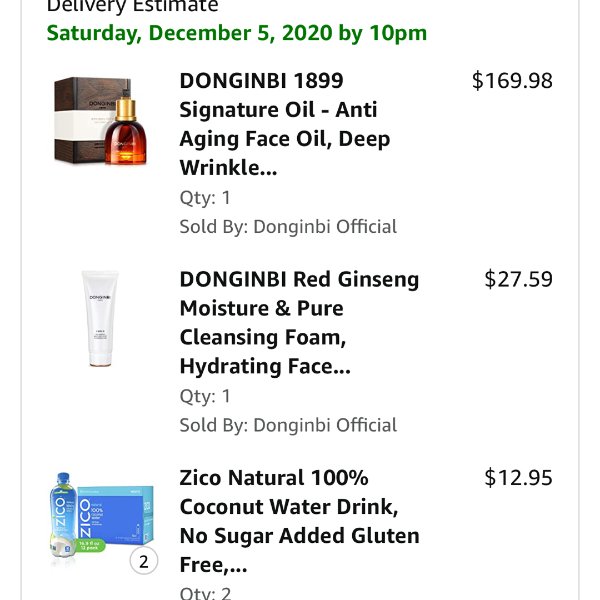Click the Delivery Estimate heading

pos(132,6)
